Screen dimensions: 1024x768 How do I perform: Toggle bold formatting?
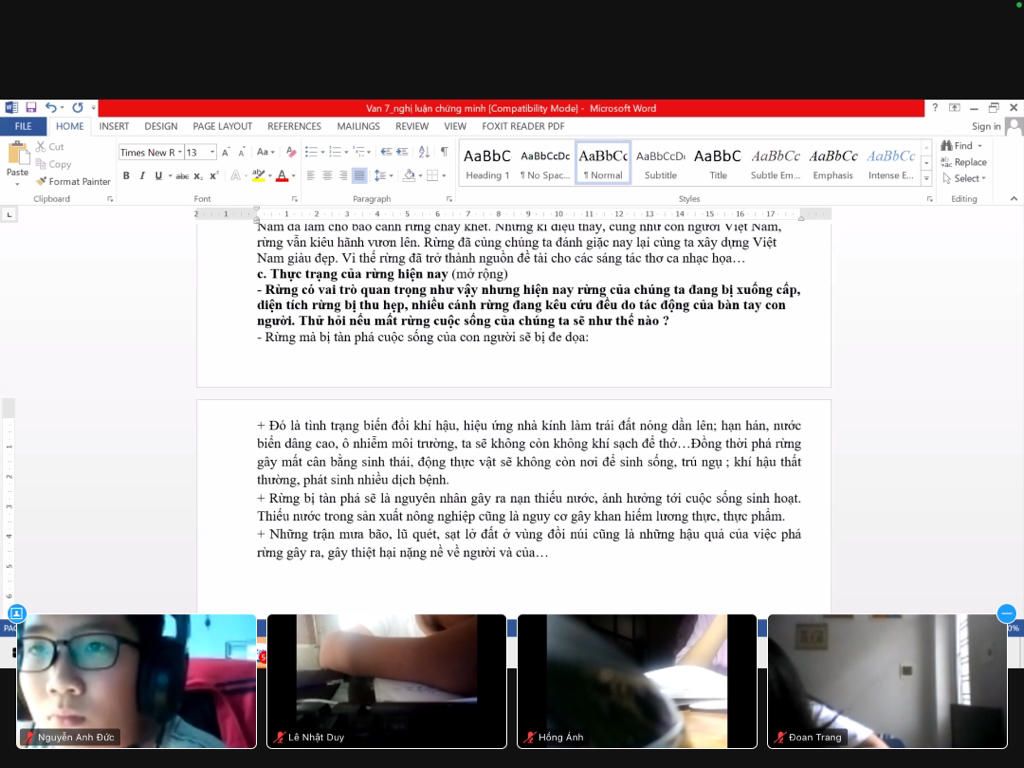pyautogui.click(x=126, y=176)
